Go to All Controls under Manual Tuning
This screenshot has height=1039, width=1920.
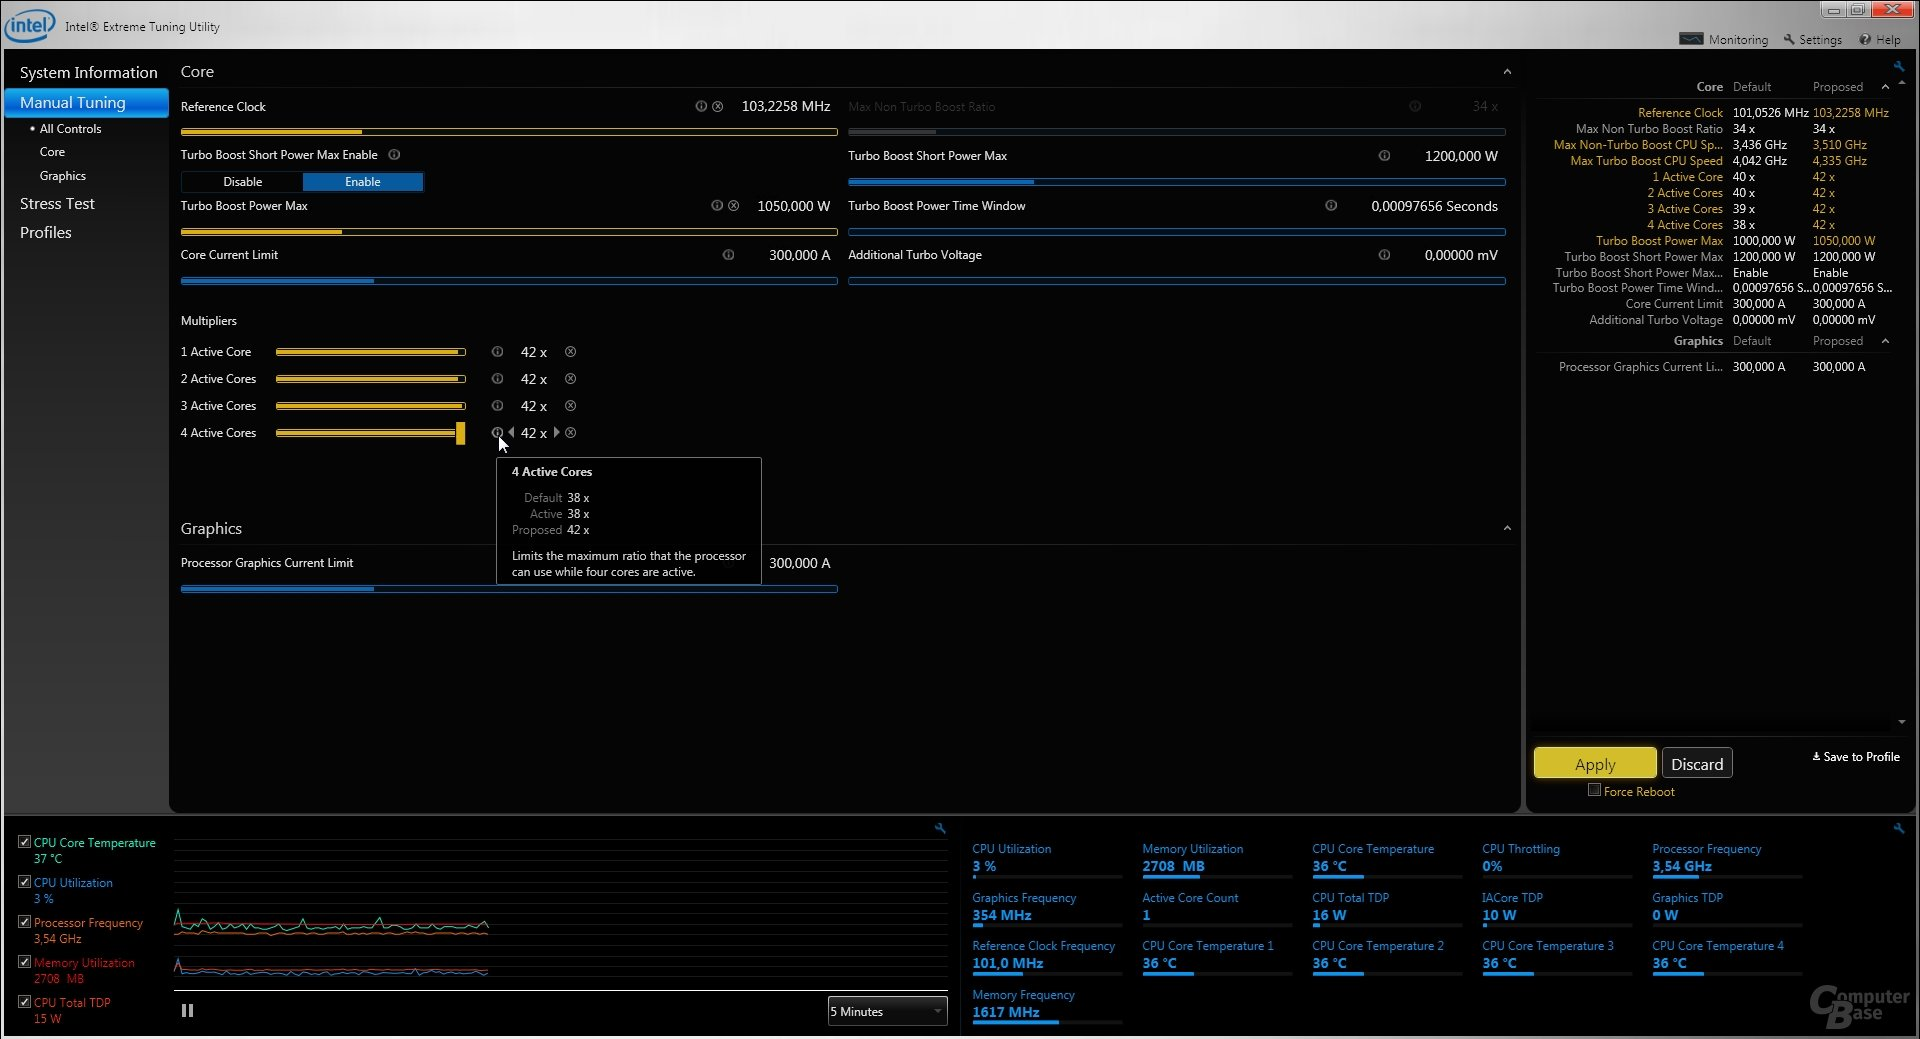(70, 129)
